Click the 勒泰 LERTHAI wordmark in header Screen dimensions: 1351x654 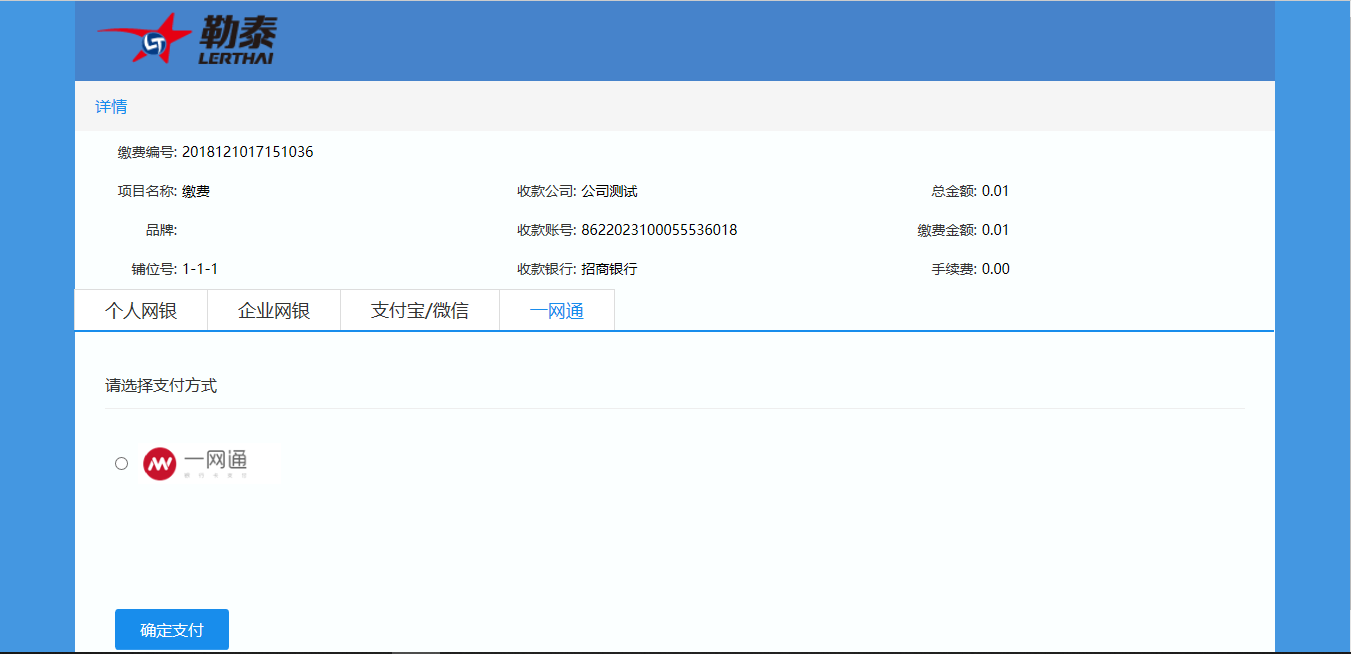point(236,41)
